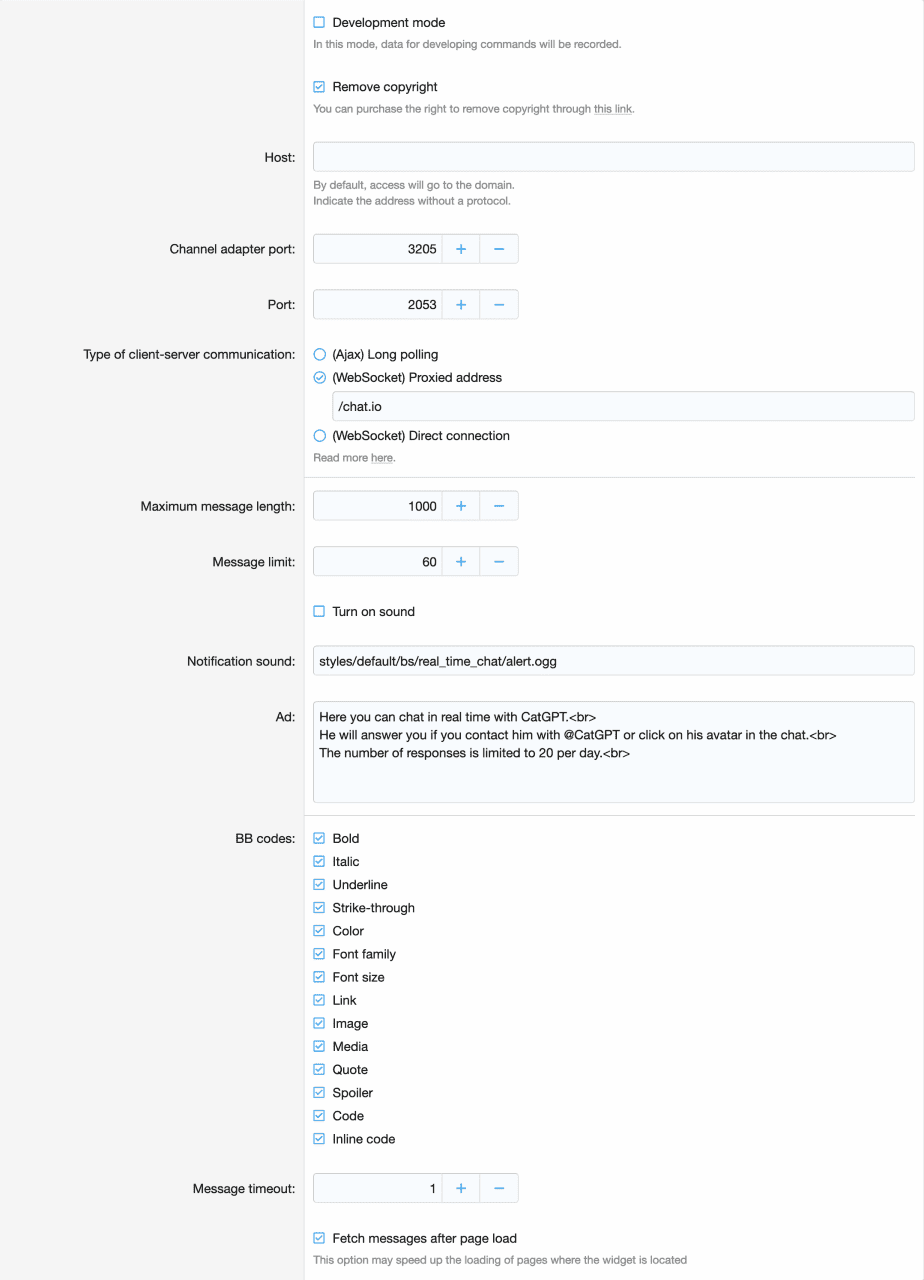
Task: Enable Development mode checkbox
Action: click(x=320, y=22)
